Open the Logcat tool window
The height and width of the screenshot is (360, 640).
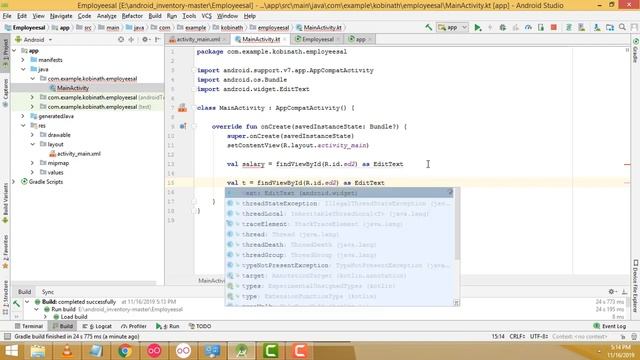[x=97, y=326]
